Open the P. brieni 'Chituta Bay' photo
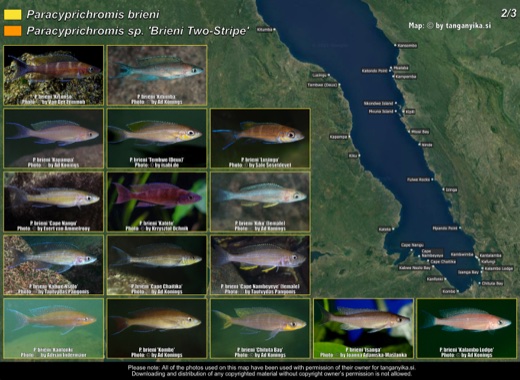The height and width of the screenshot is (380, 520). [x=260, y=328]
